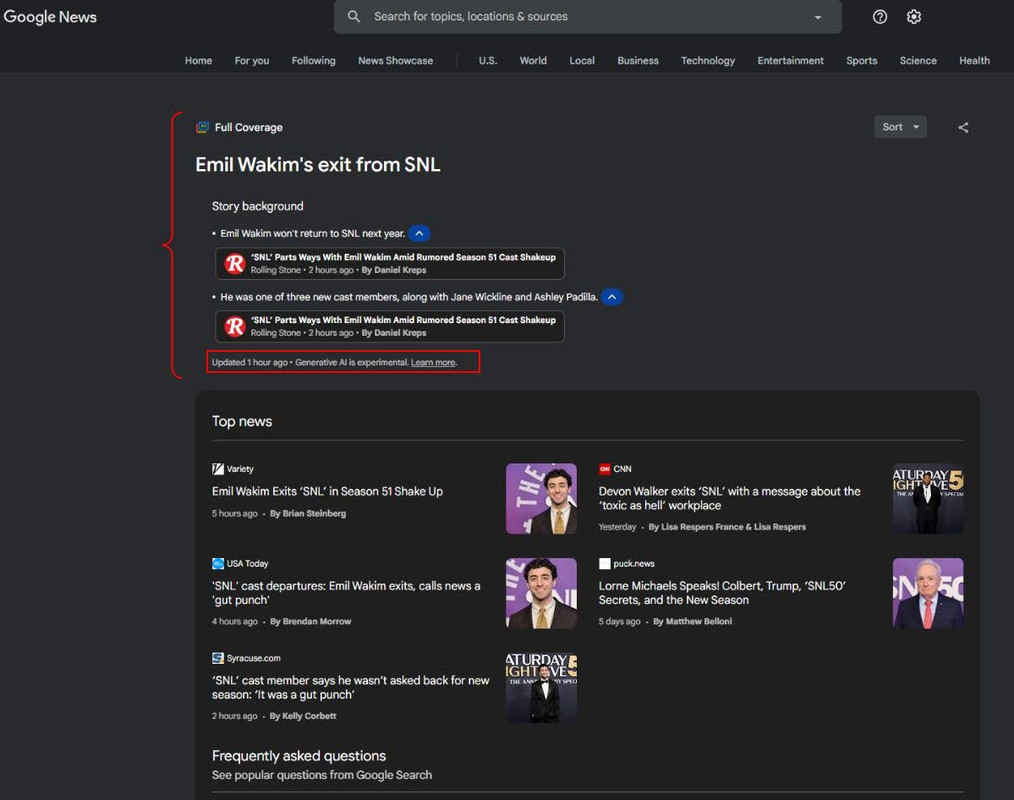The width and height of the screenshot is (1014, 800).
Task: Switch to the Business section
Action: 638,60
